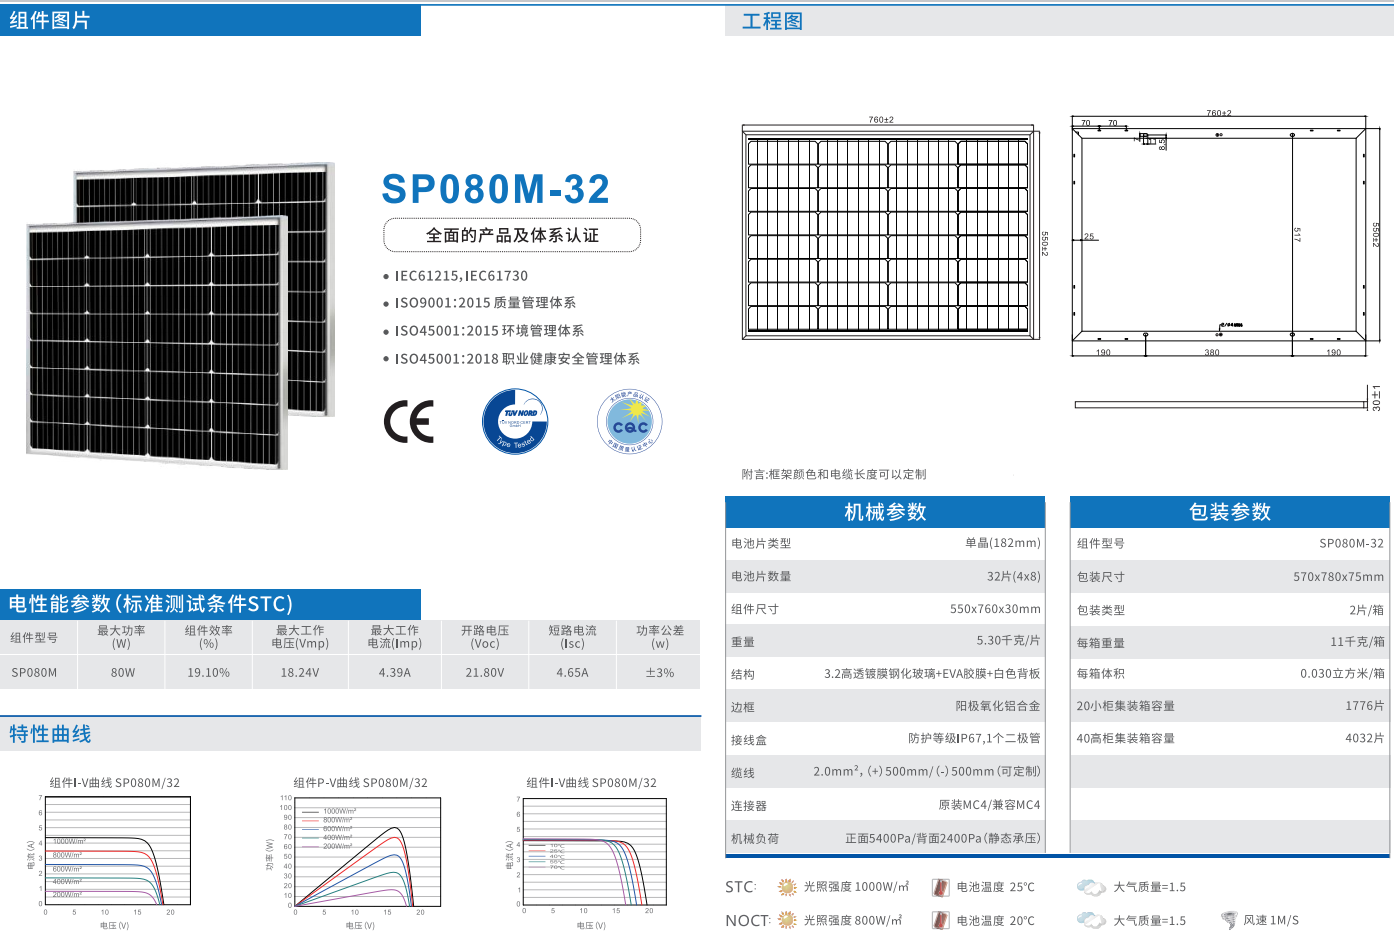Select the 工程图 section header
The height and width of the screenshot is (948, 1394).
772,22
